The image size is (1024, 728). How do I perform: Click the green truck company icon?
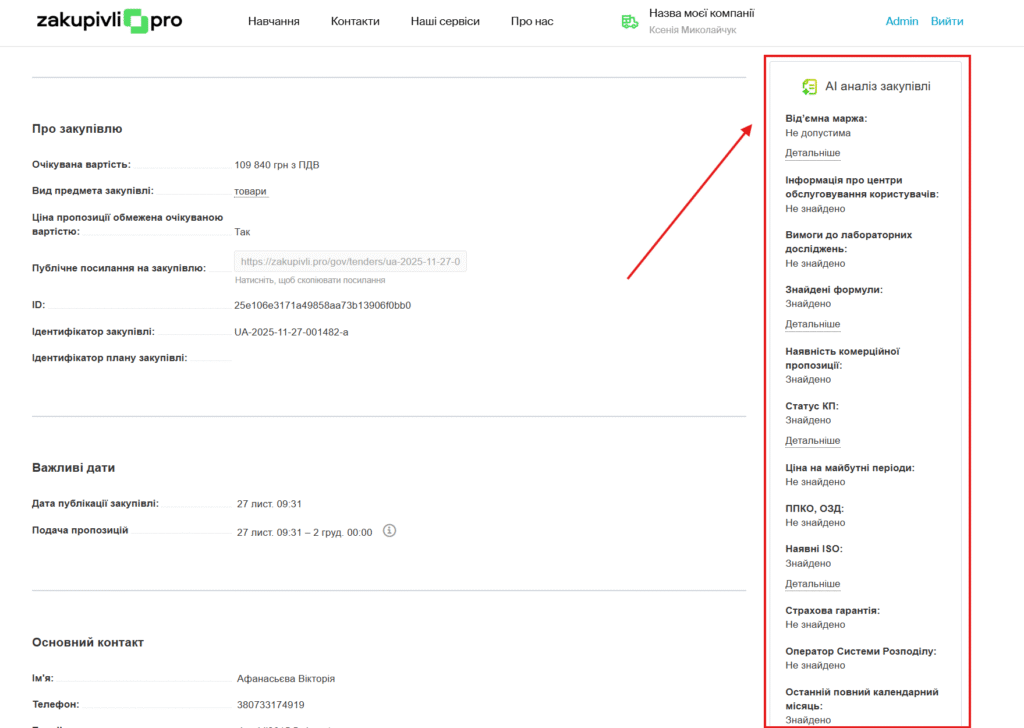pyautogui.click(x=630, y=21)
